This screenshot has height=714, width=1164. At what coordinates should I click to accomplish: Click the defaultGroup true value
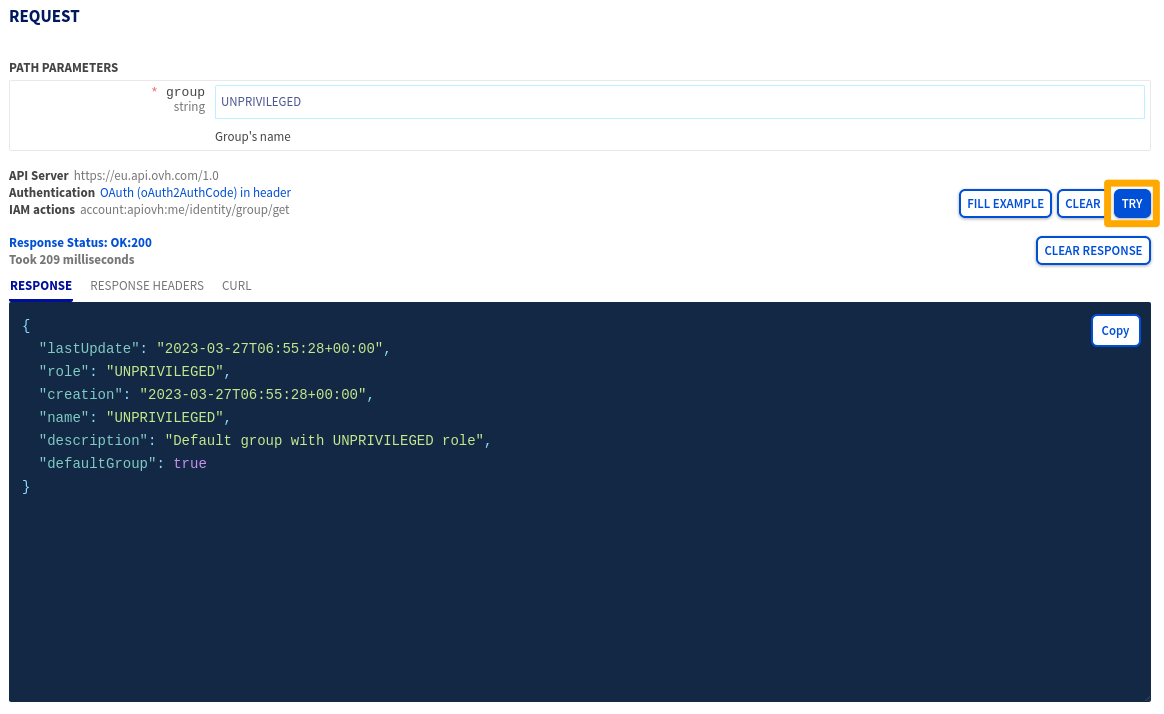190,464
